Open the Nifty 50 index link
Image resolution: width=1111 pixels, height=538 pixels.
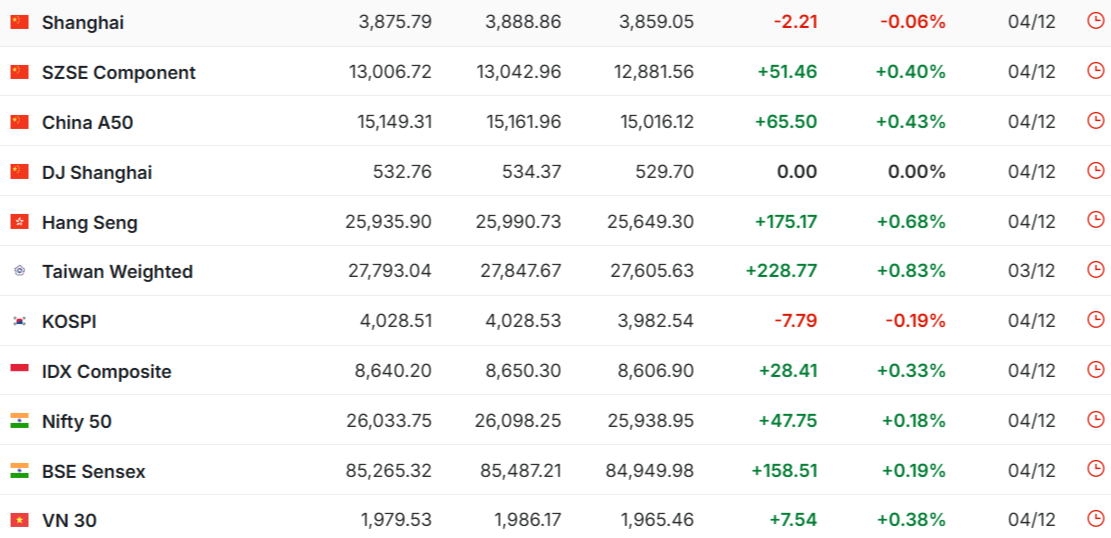point(76,421)
